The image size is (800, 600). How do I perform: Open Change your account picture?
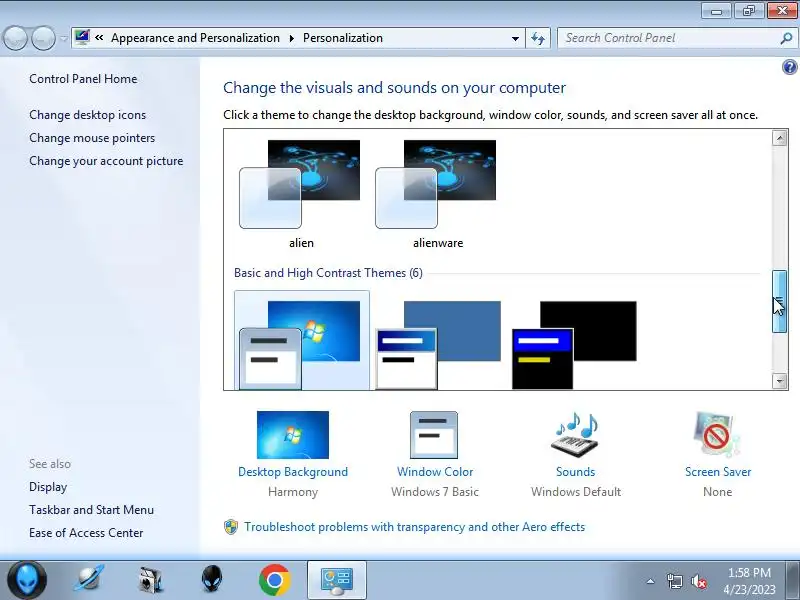106,161
